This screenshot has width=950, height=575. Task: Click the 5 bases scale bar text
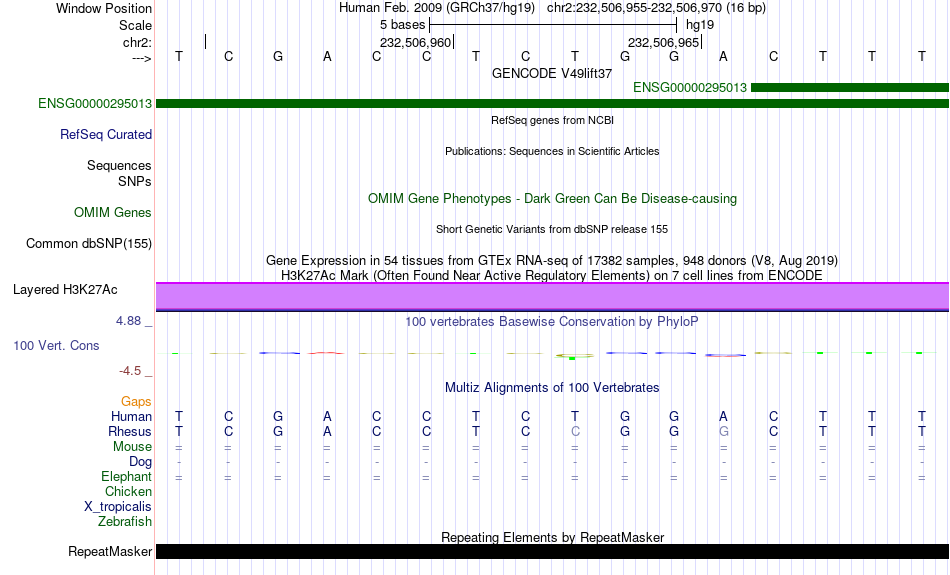[403, 25]
